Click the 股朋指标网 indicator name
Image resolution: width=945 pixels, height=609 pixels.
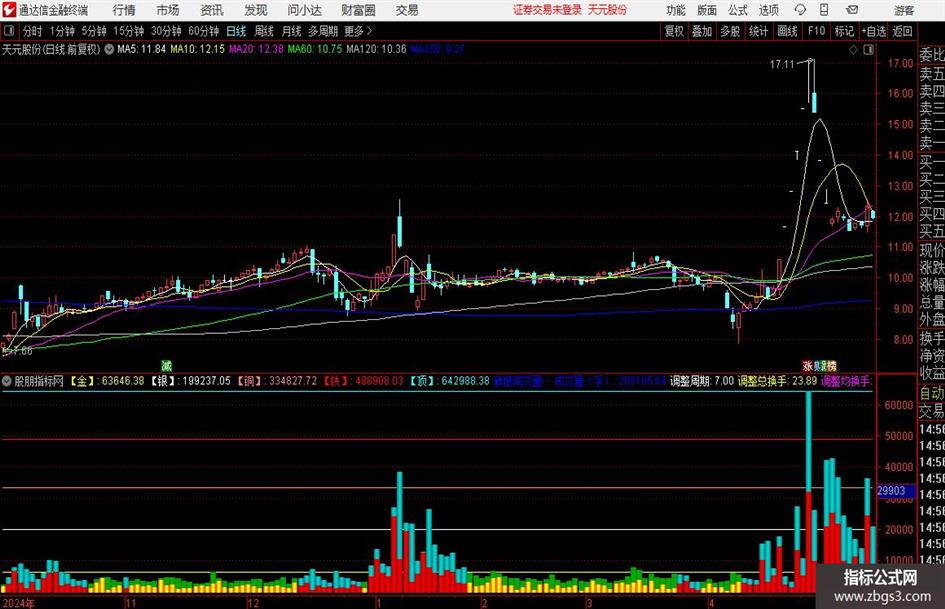pyautogui.click(x=39, y=381)
